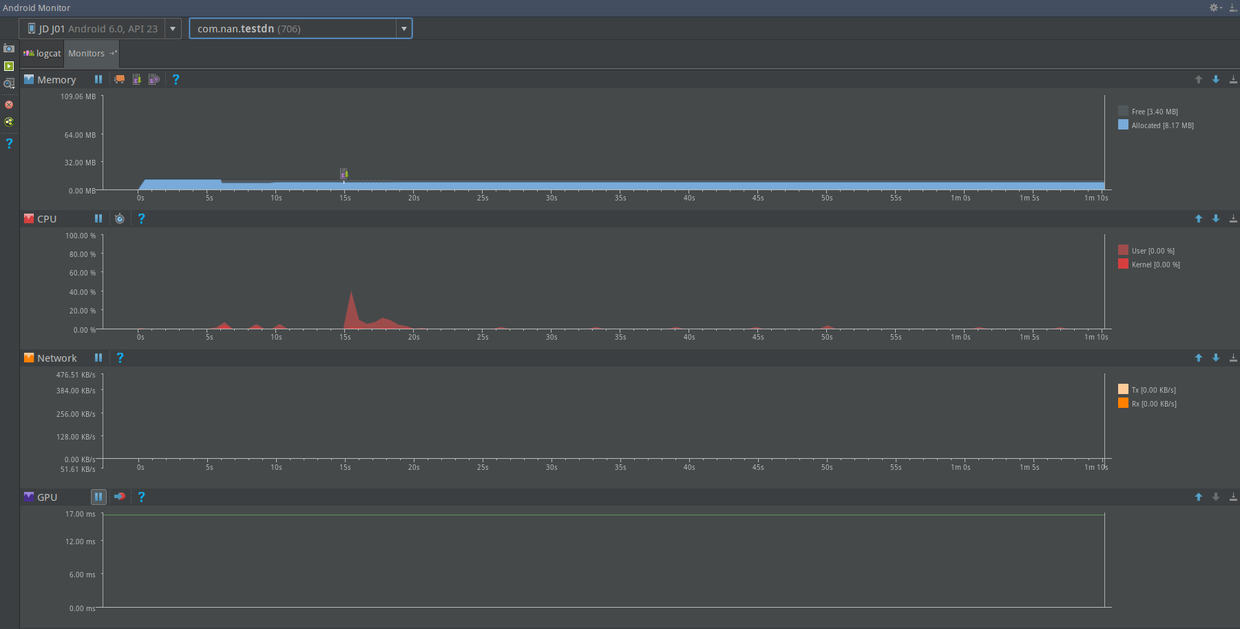Click the Android Monitor window title

tap(36, 8)
